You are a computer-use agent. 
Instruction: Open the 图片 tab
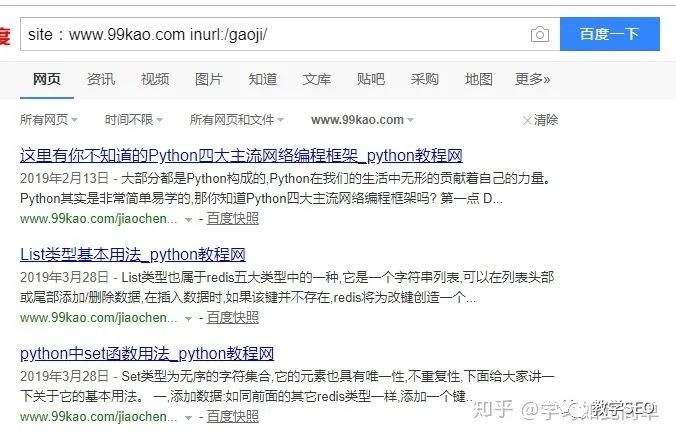pos(209,79)
